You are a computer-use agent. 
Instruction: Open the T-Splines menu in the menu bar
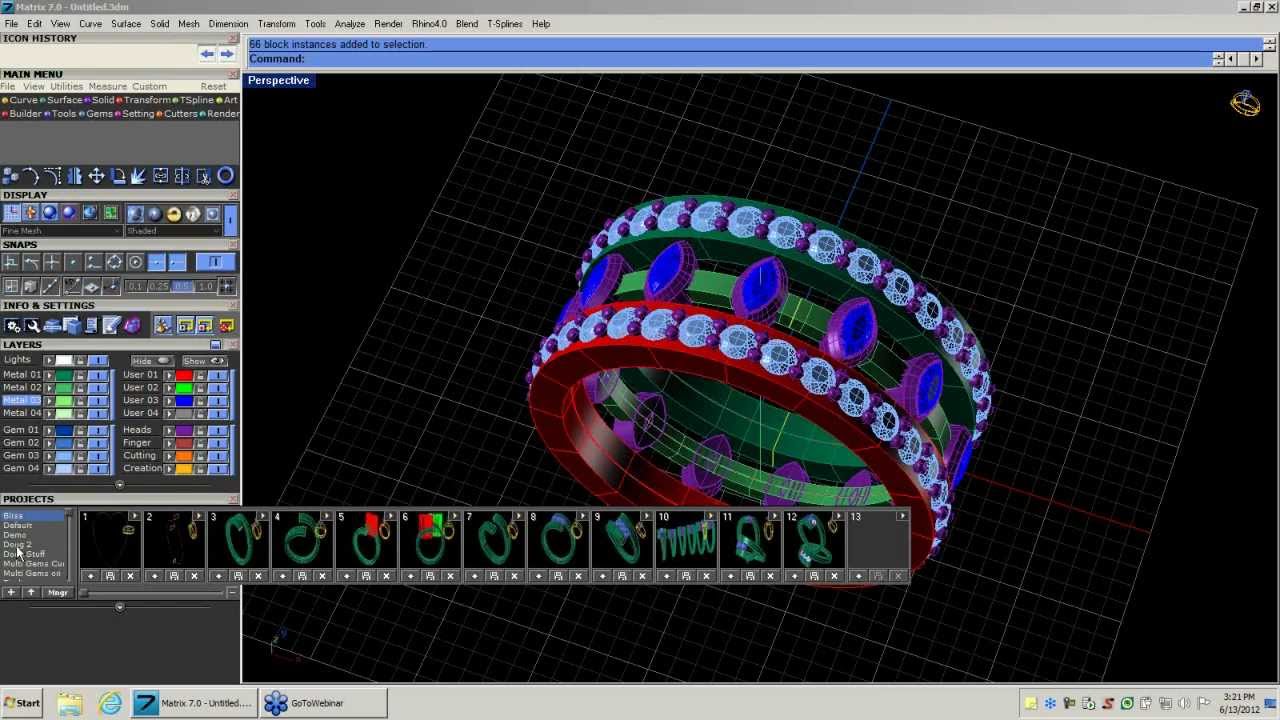tap(505, 24)
